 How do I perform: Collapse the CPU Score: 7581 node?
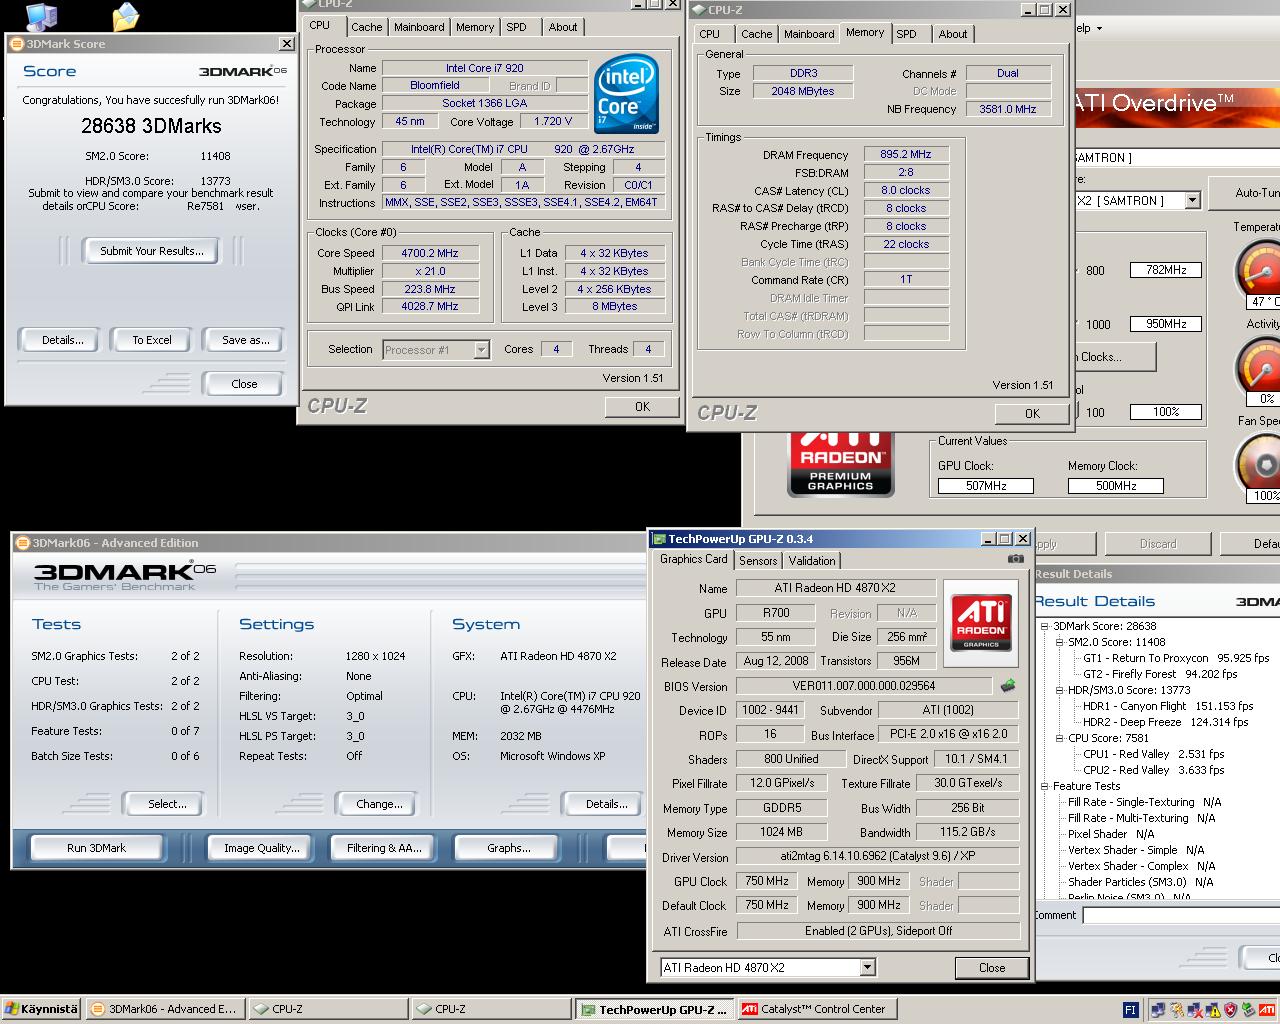click(x=1060, y=738)
